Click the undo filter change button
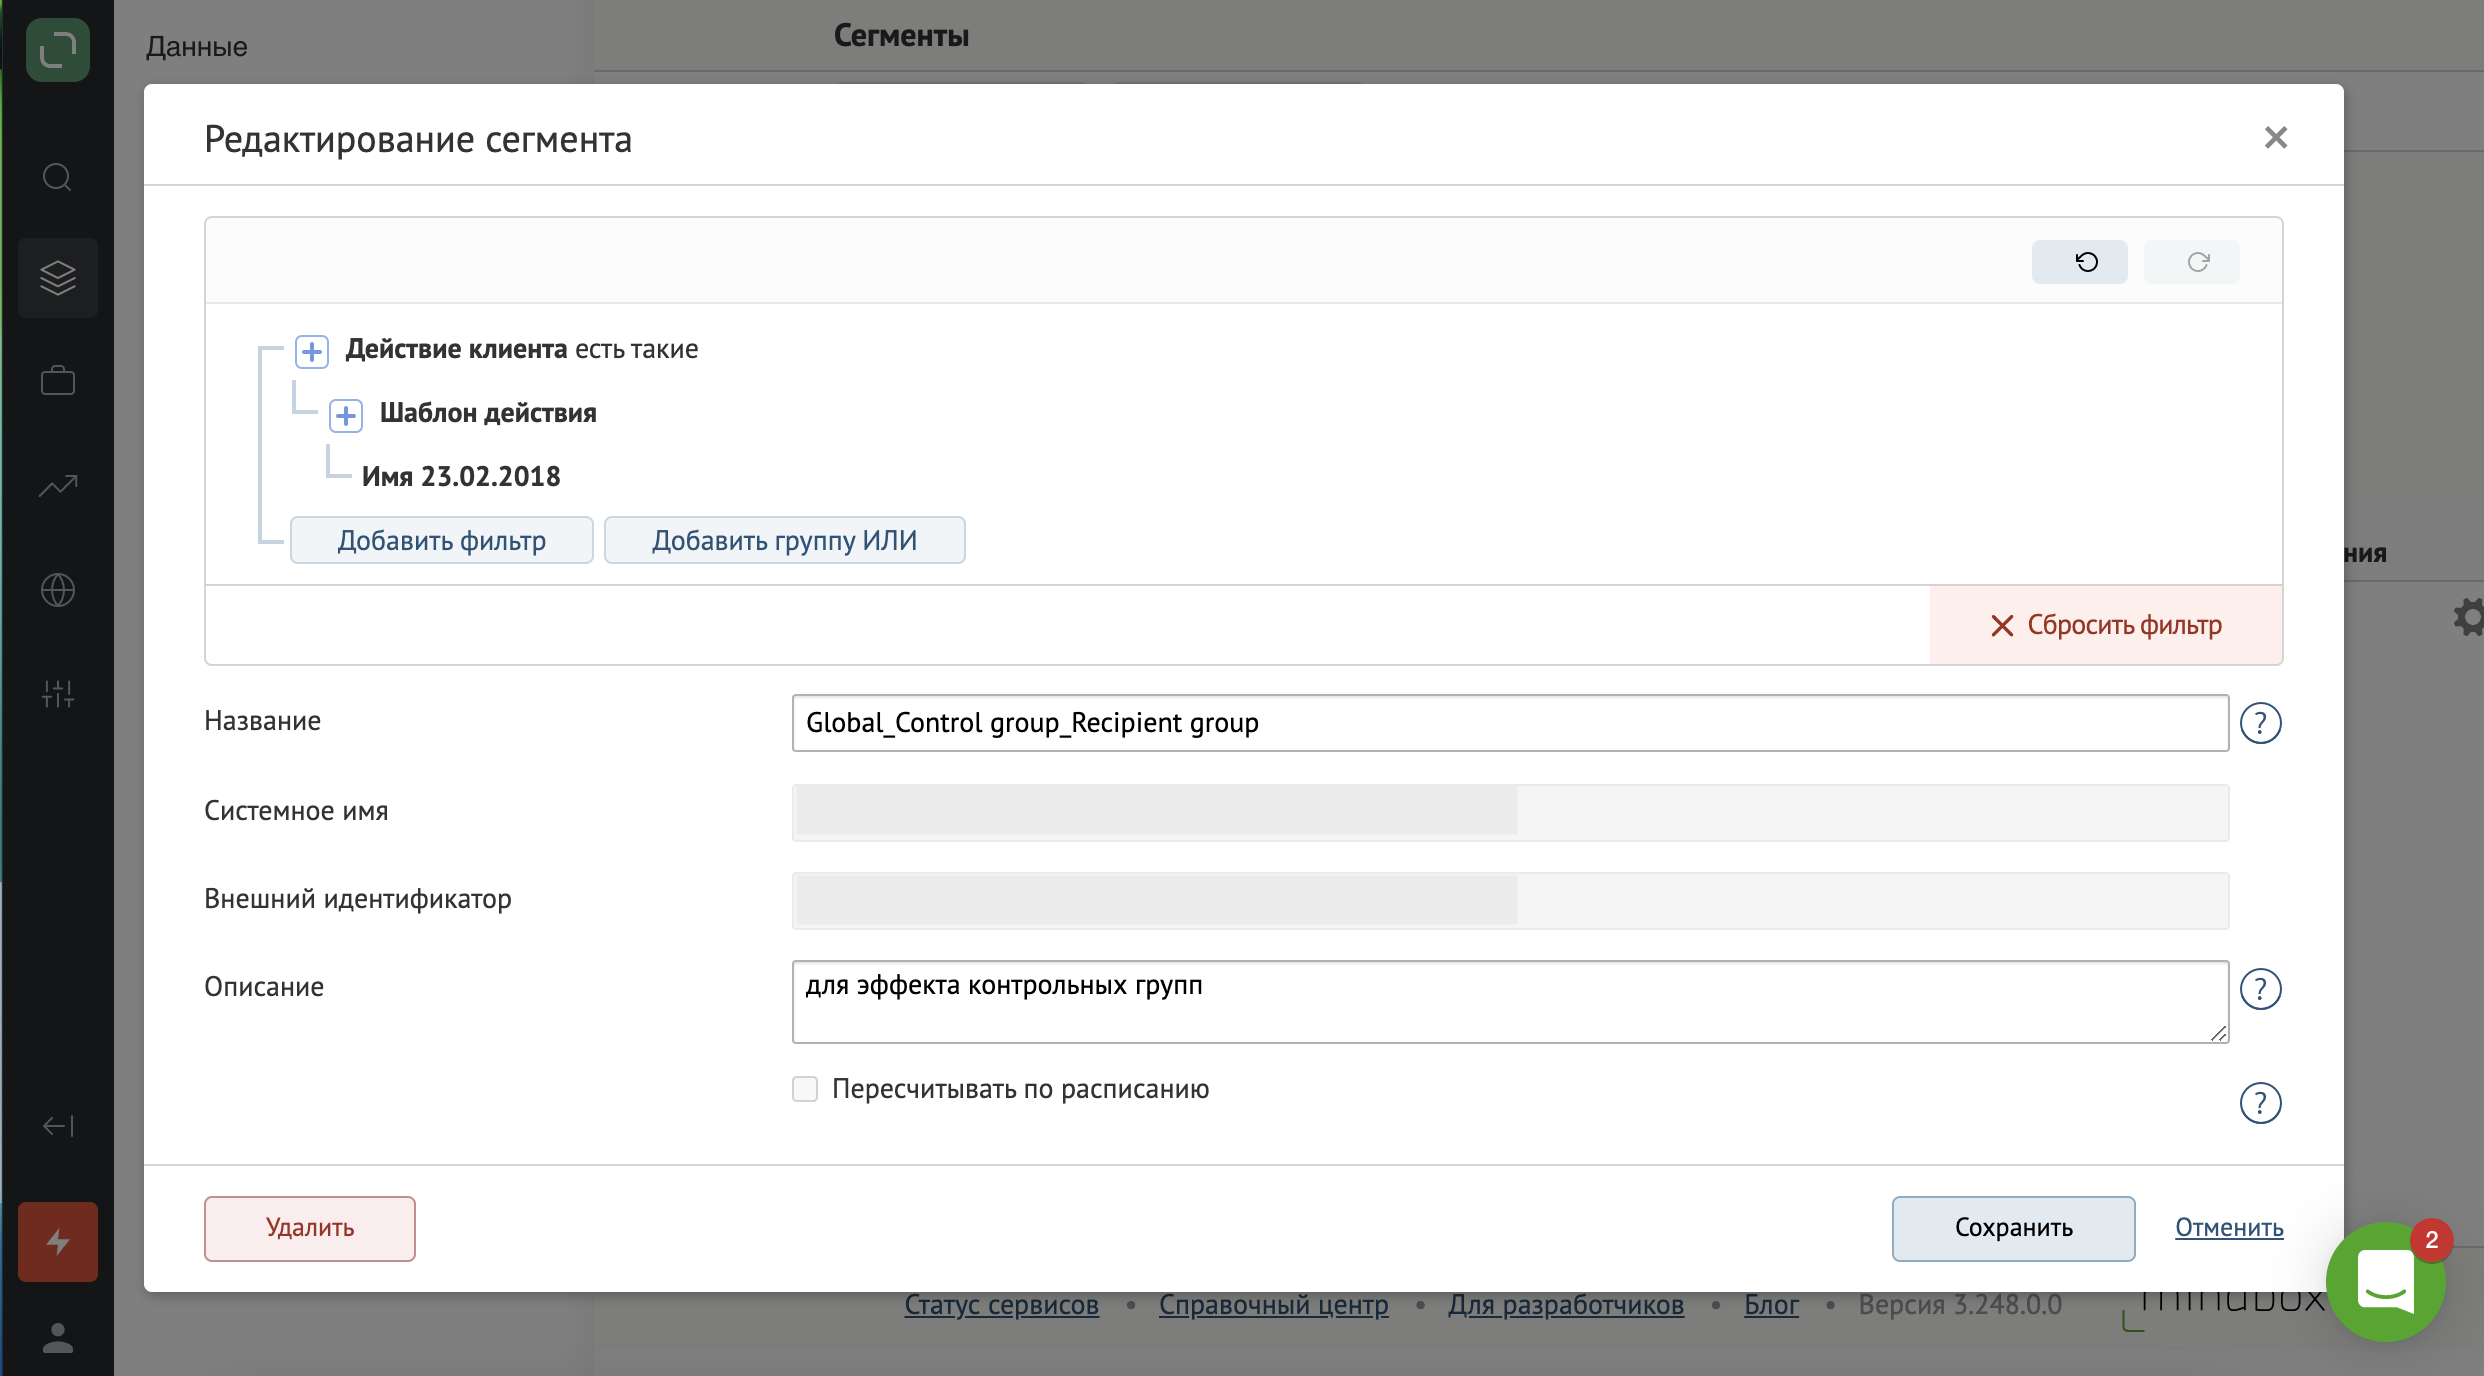This screenshot has height=1376, width=2484. (x=2079, y=262)
